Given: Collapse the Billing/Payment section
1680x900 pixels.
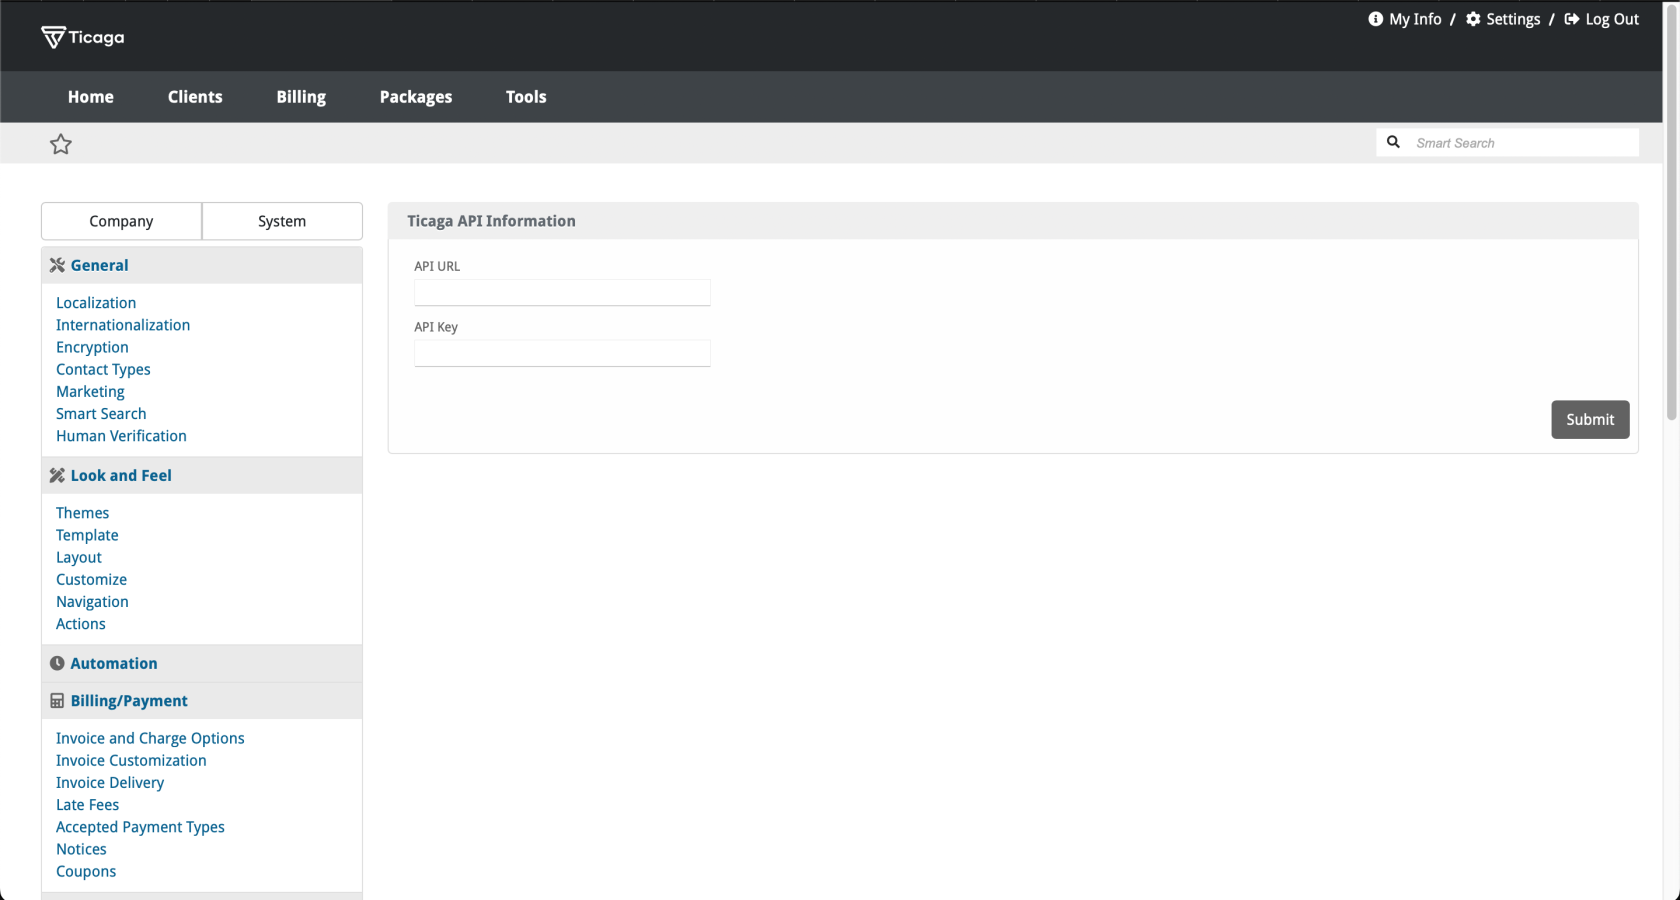Looking at the screenshot, I should (x=202, y=701).
